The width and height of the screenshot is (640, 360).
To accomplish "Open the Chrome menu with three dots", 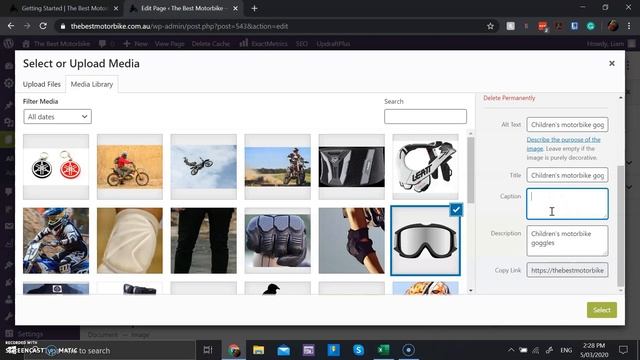I will [629, 26].
